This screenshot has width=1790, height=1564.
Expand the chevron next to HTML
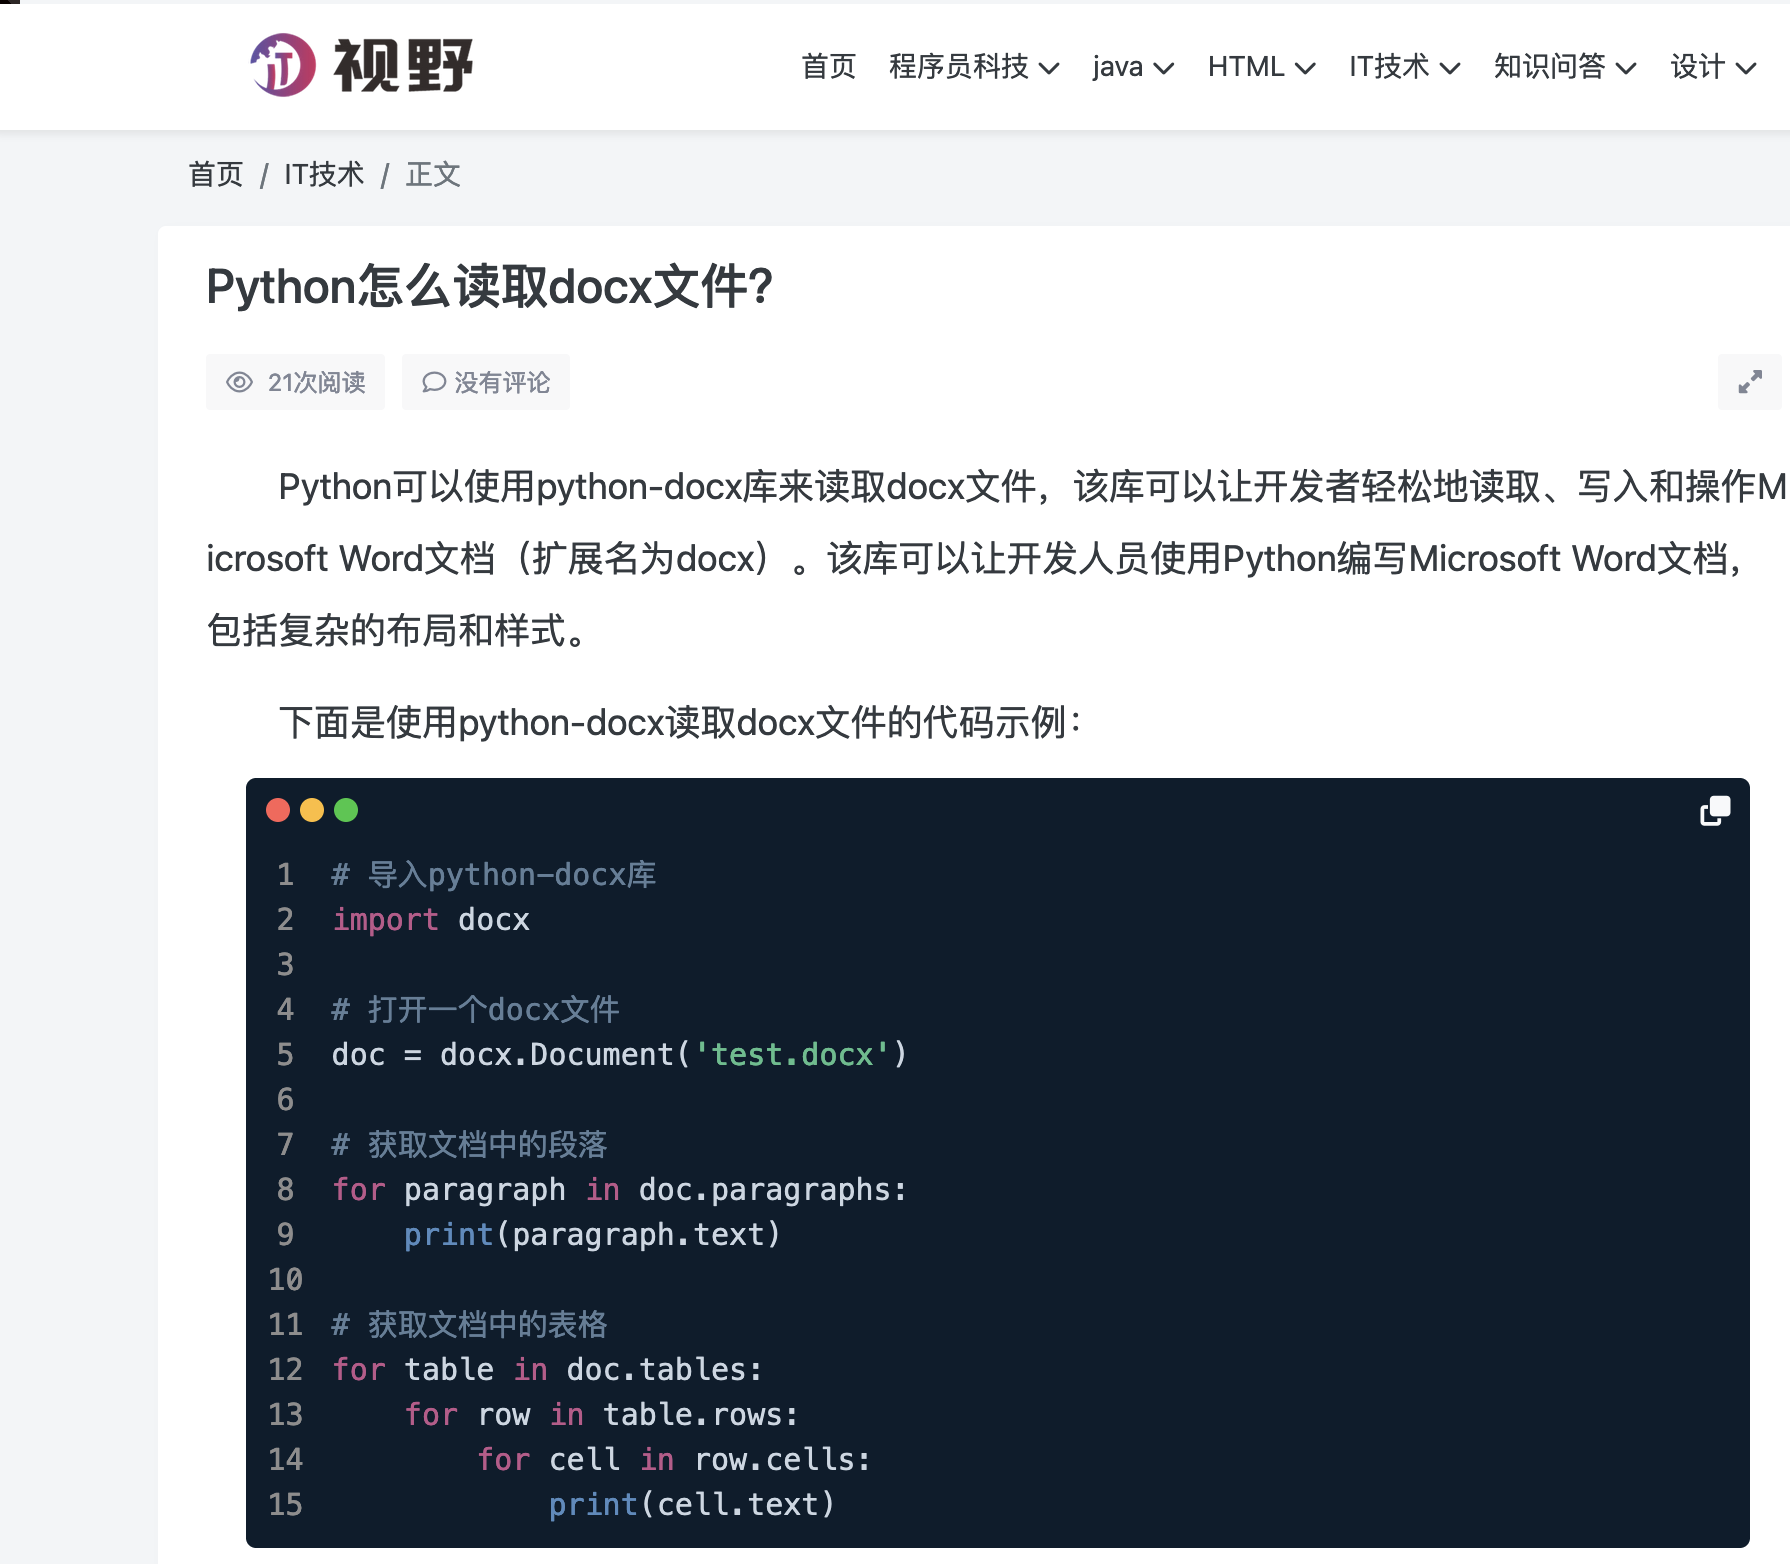(1305, 68)
